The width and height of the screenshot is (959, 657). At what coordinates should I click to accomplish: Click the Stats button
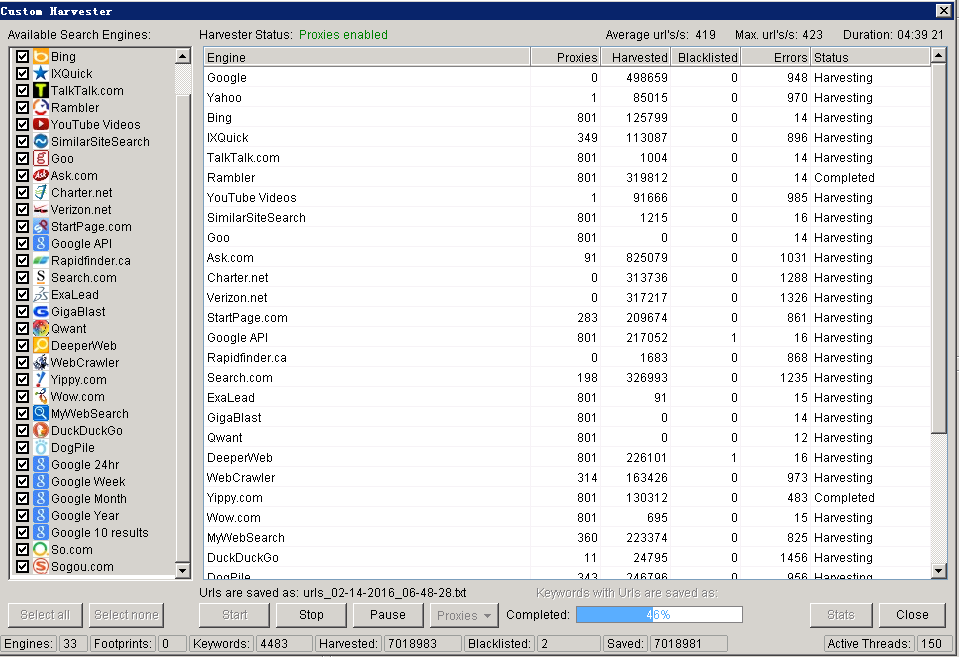pos(841,615)
